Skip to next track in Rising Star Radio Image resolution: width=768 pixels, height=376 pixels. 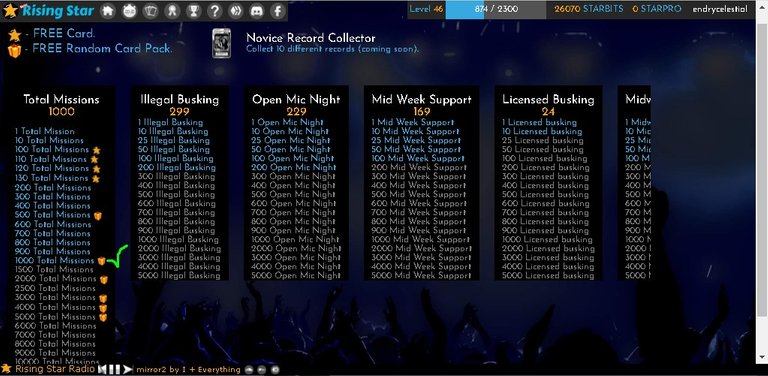click(127, 369)
